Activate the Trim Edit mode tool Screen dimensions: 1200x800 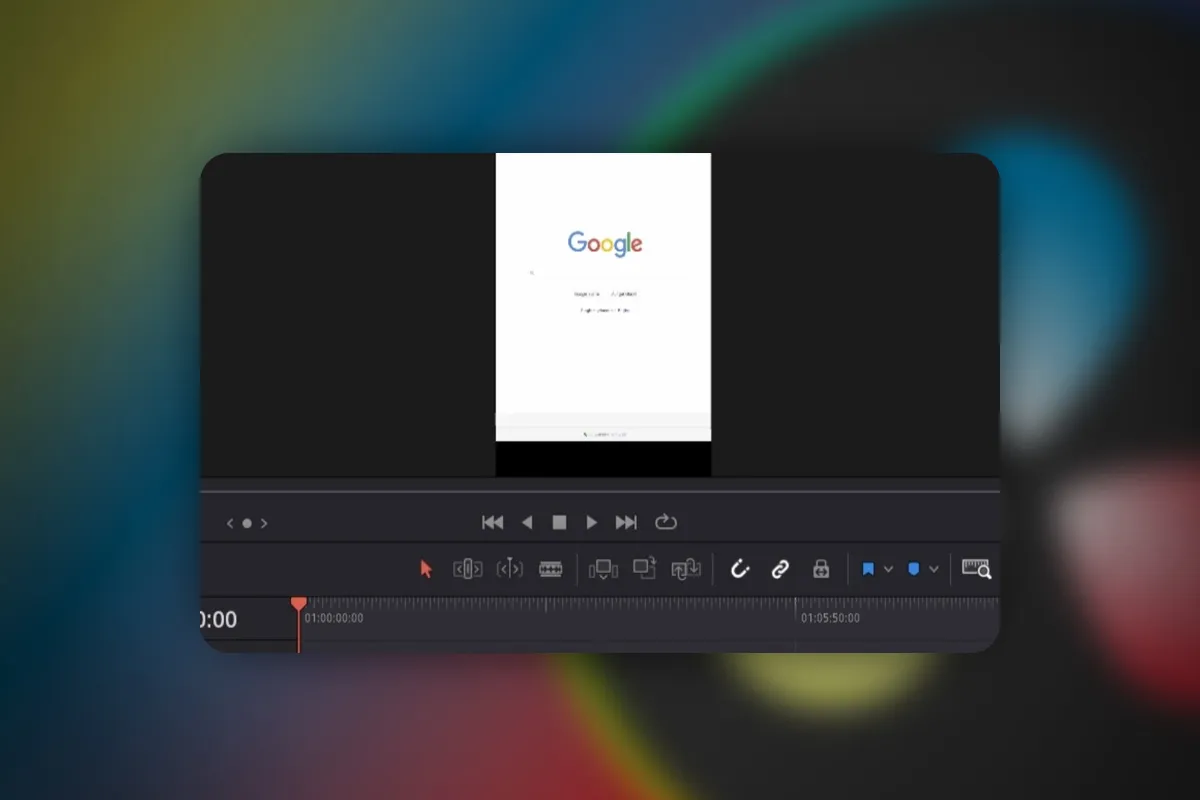pyautogui.click(x=468, y=569)
